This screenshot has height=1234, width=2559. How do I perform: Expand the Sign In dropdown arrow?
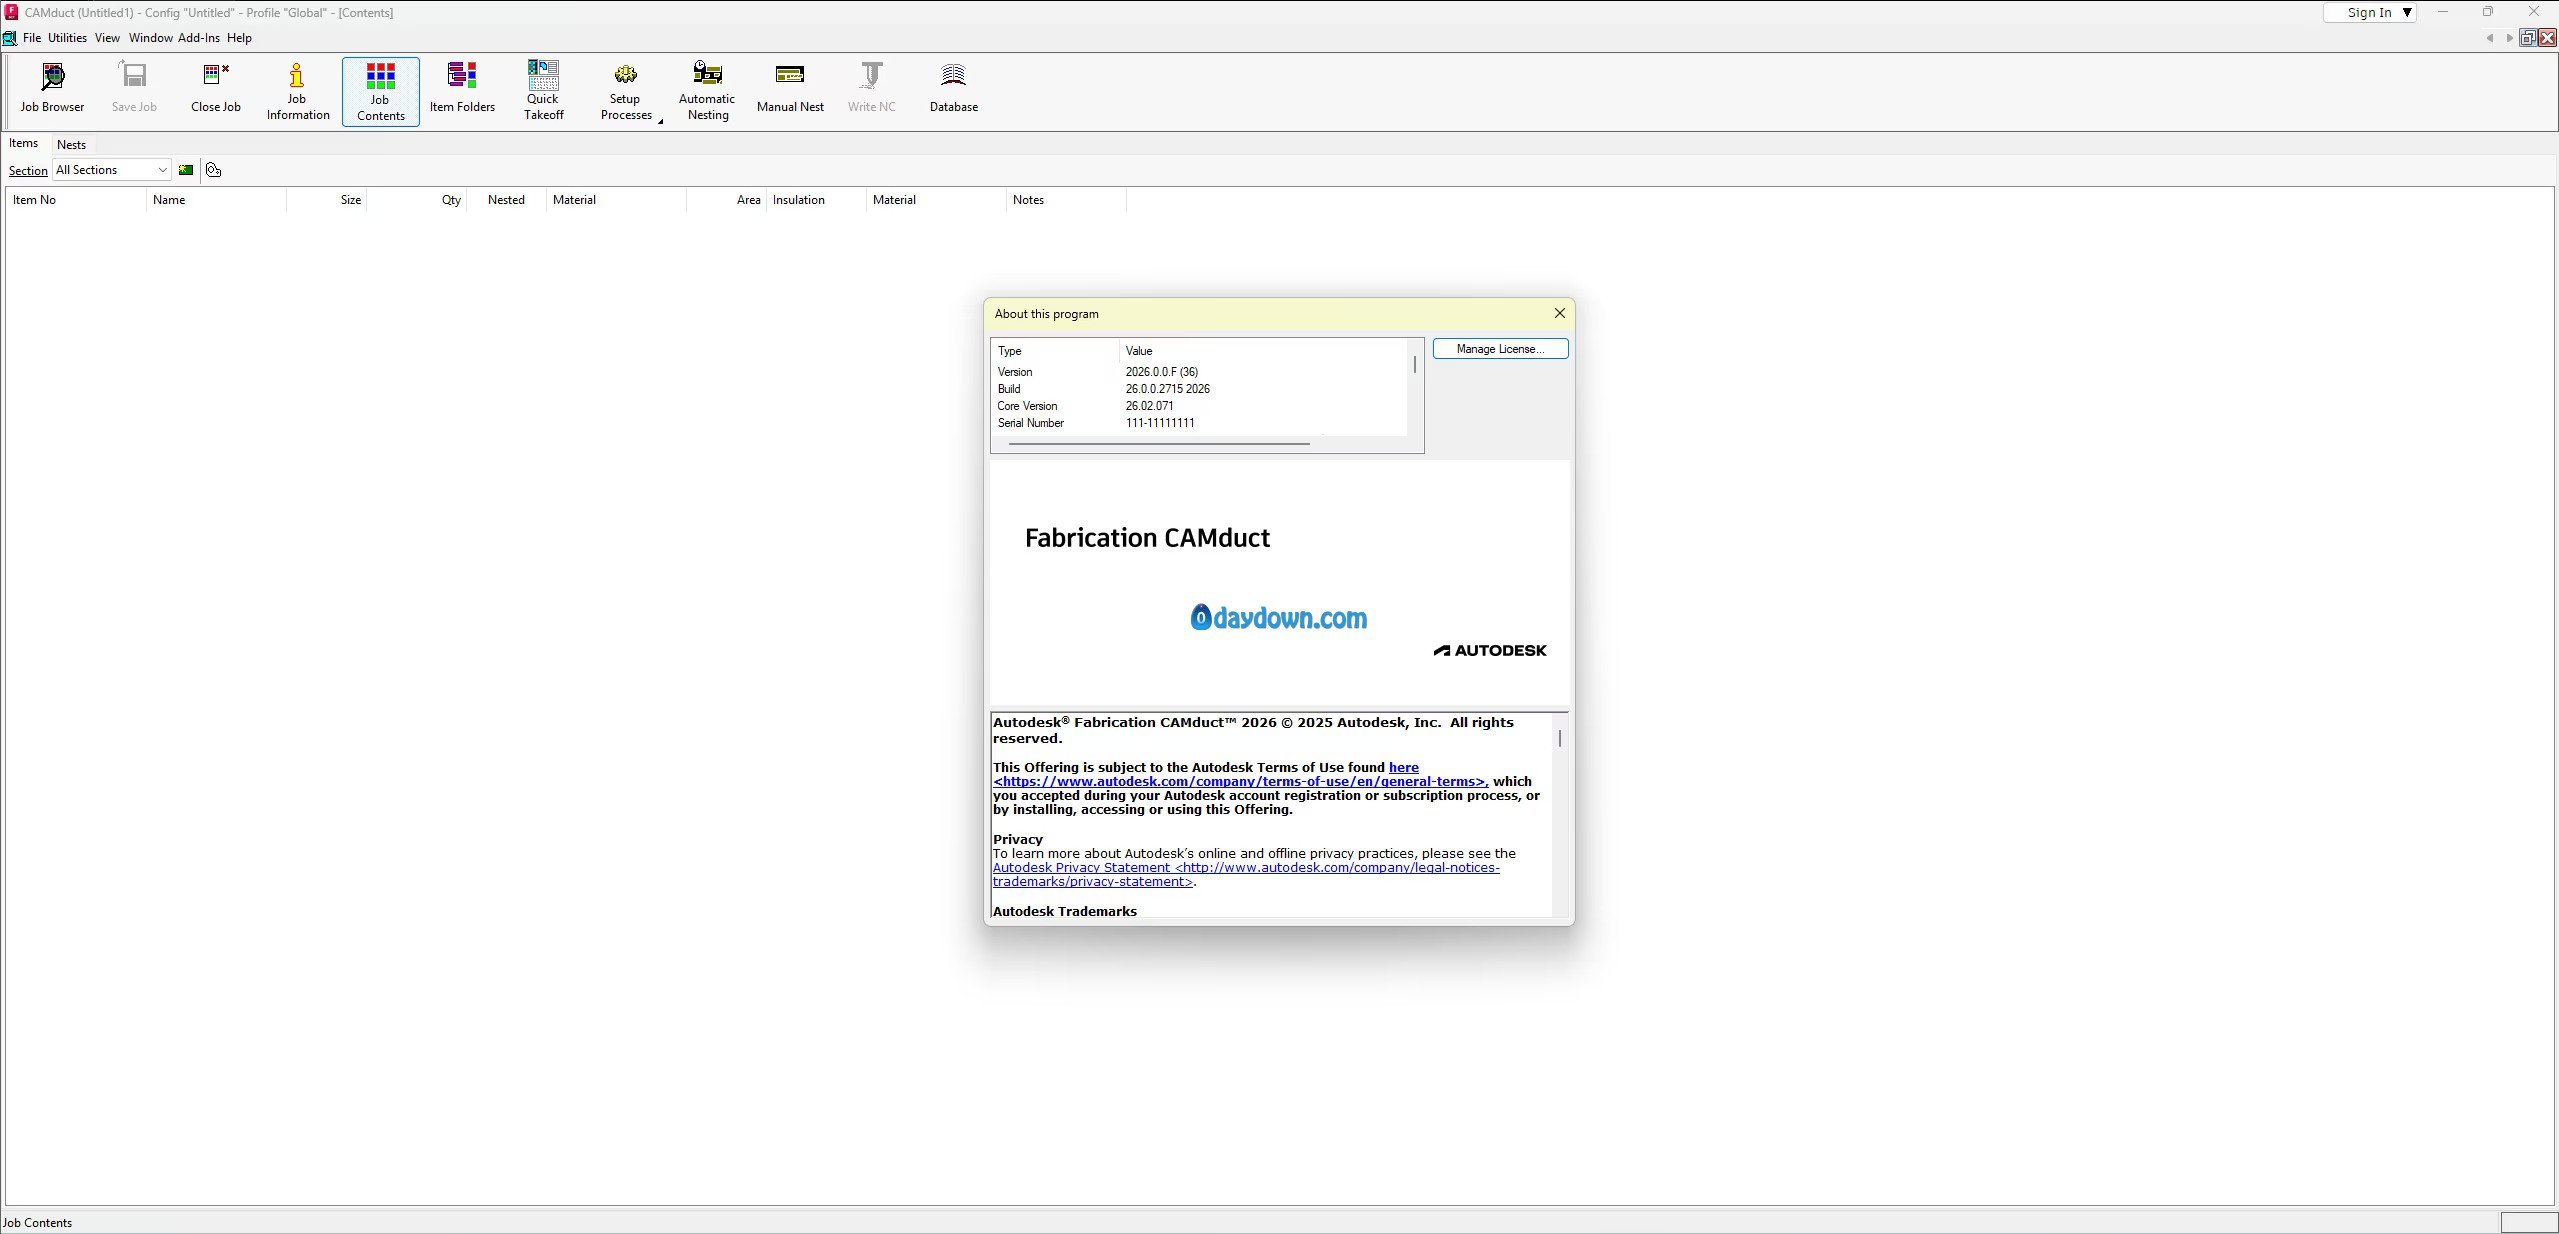coord(2407,13)
